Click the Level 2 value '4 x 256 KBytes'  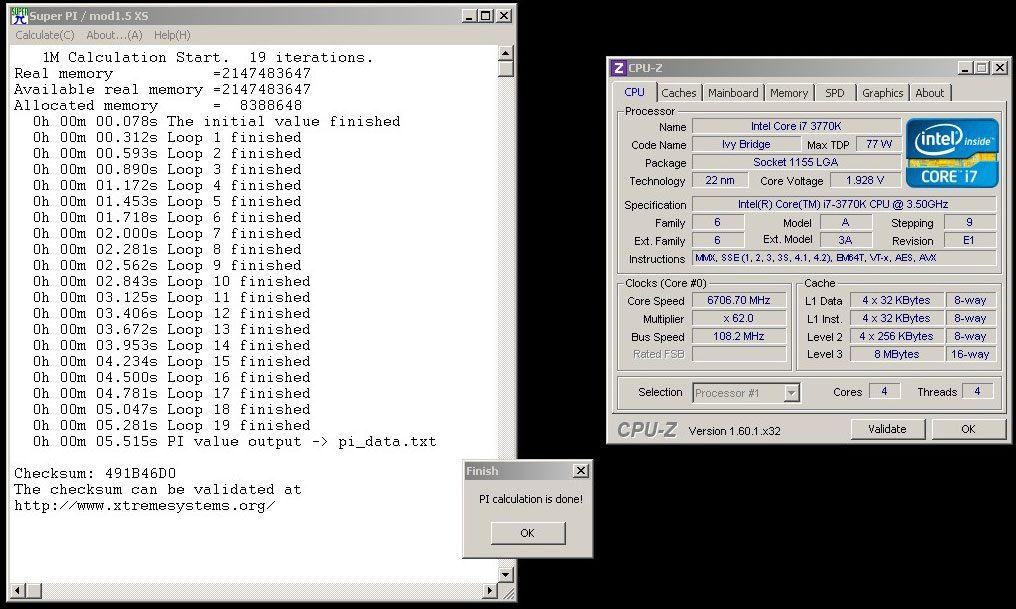[896, 336]
